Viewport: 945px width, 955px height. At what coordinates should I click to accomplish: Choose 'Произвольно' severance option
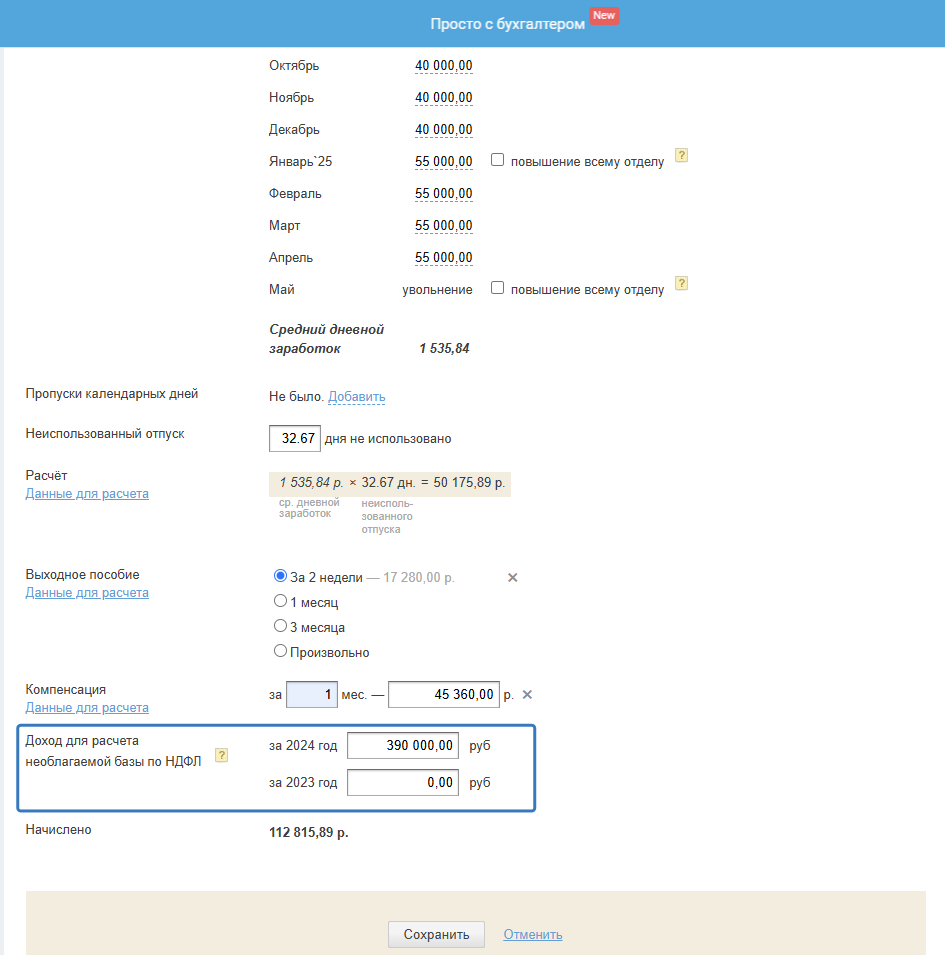[280, 651]
